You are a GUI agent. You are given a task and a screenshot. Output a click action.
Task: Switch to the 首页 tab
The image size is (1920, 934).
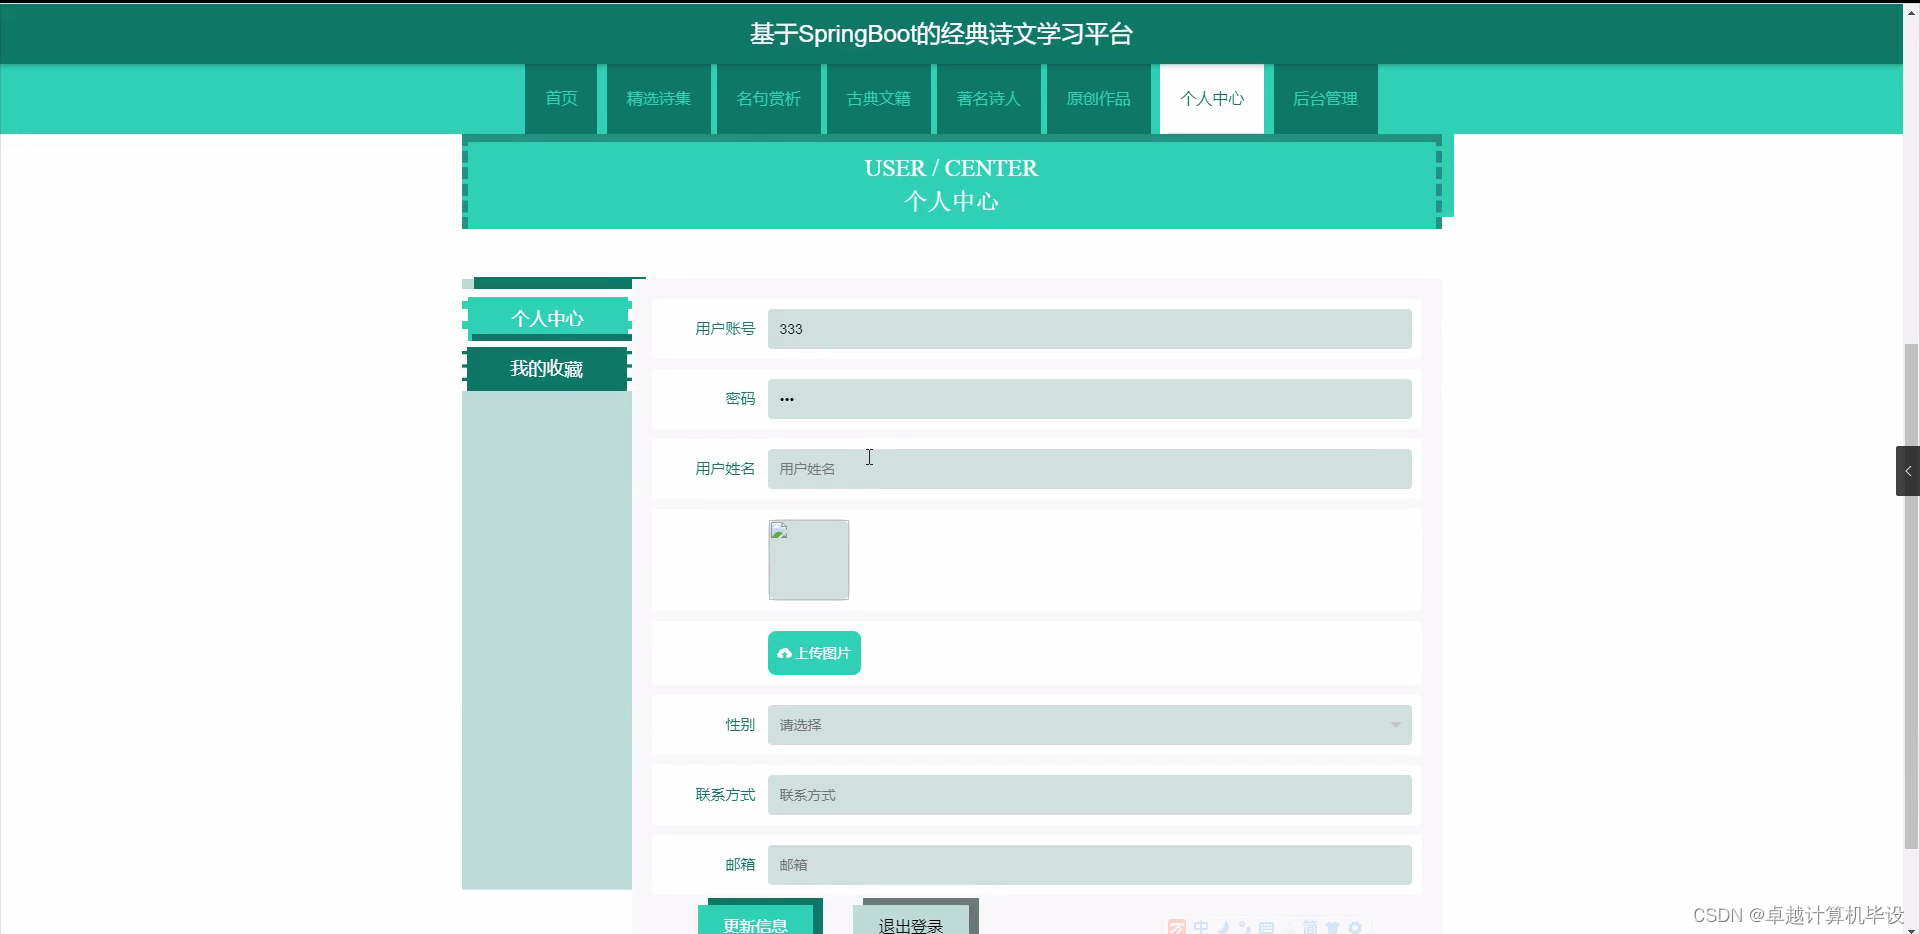561,98
